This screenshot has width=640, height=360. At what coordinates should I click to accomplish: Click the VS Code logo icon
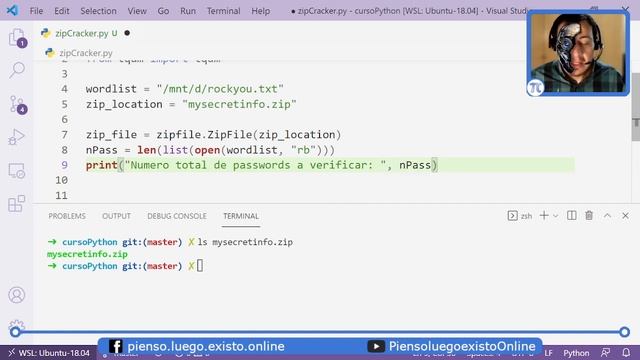(12, 10)
